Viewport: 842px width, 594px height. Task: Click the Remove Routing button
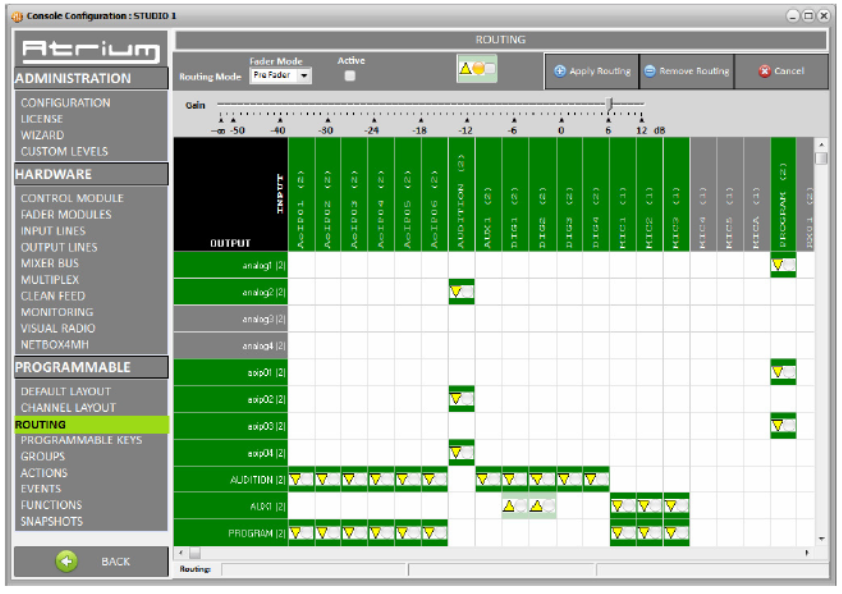686,71
